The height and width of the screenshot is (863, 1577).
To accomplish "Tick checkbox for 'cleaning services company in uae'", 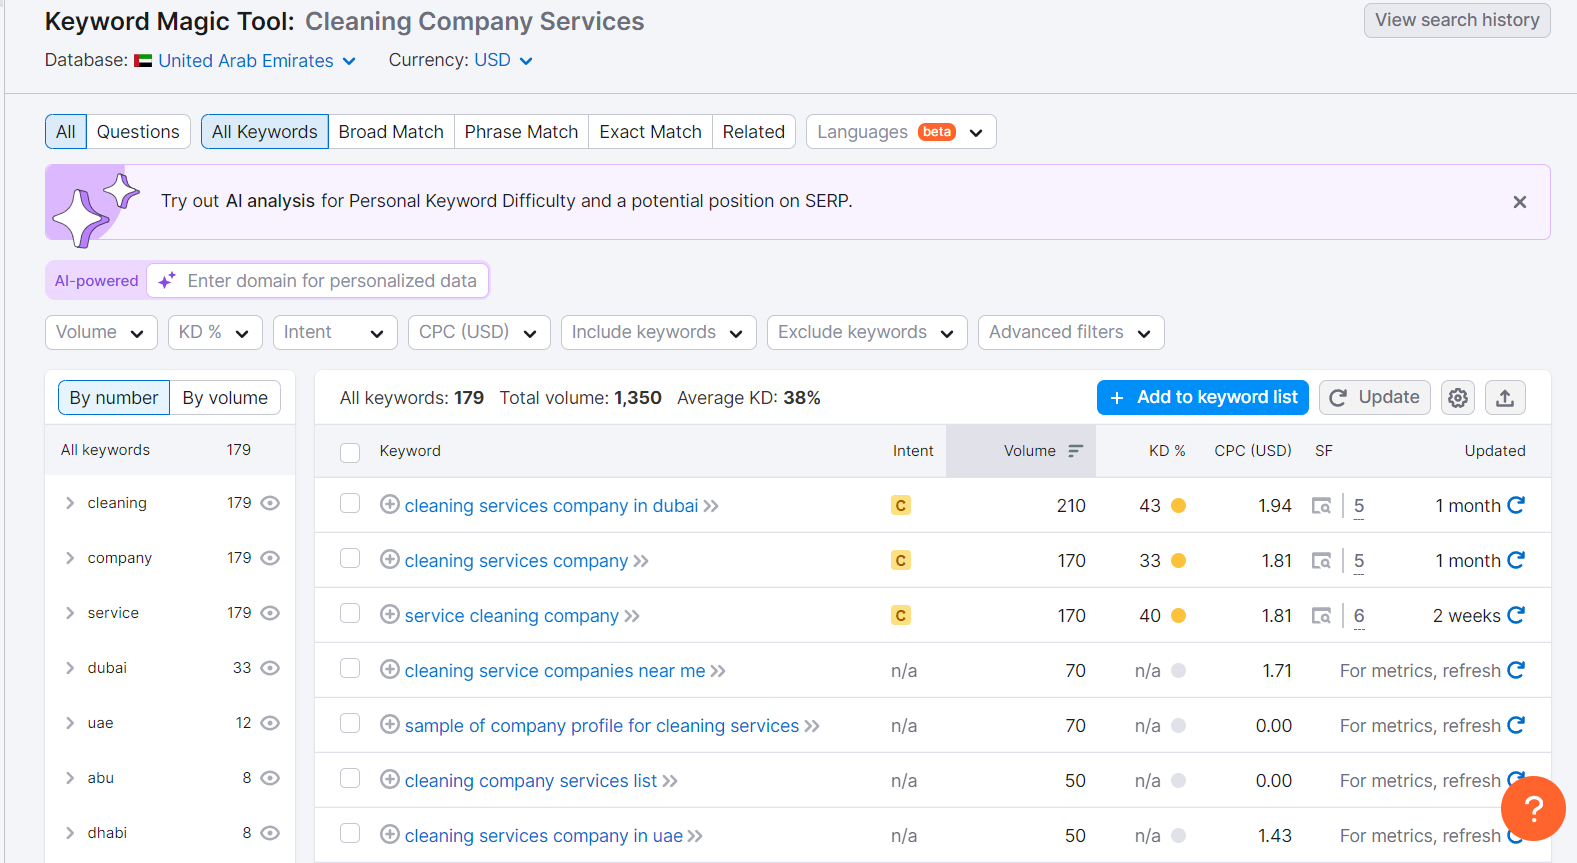I will (x=350, y=833).
